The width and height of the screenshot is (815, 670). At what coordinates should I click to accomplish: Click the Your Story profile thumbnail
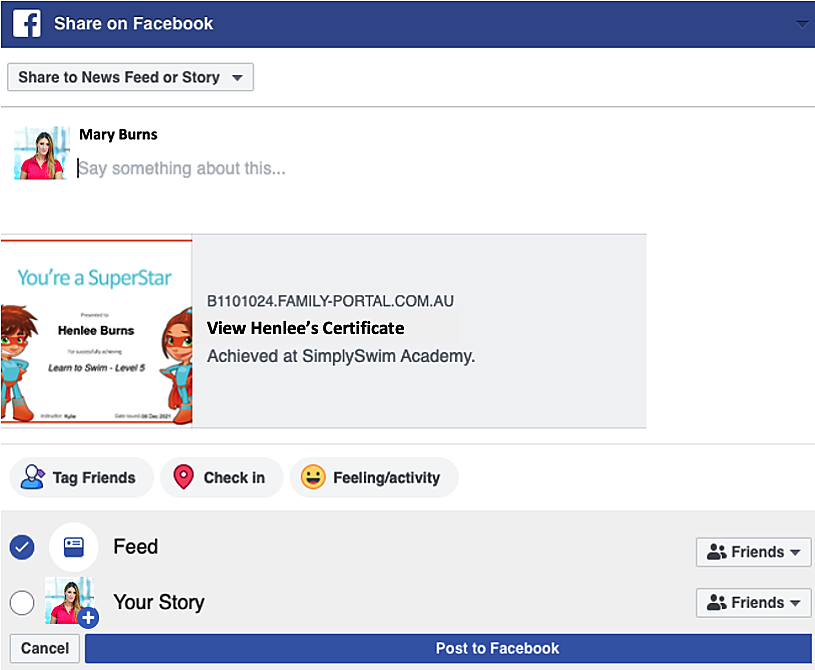tap(71, 602)
